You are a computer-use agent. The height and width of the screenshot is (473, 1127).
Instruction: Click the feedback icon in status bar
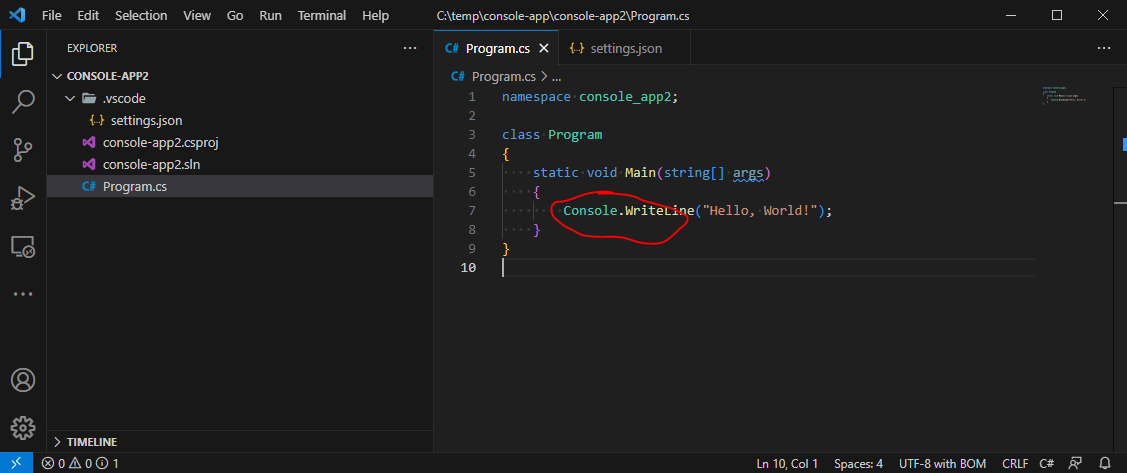tap(1075, 464)
